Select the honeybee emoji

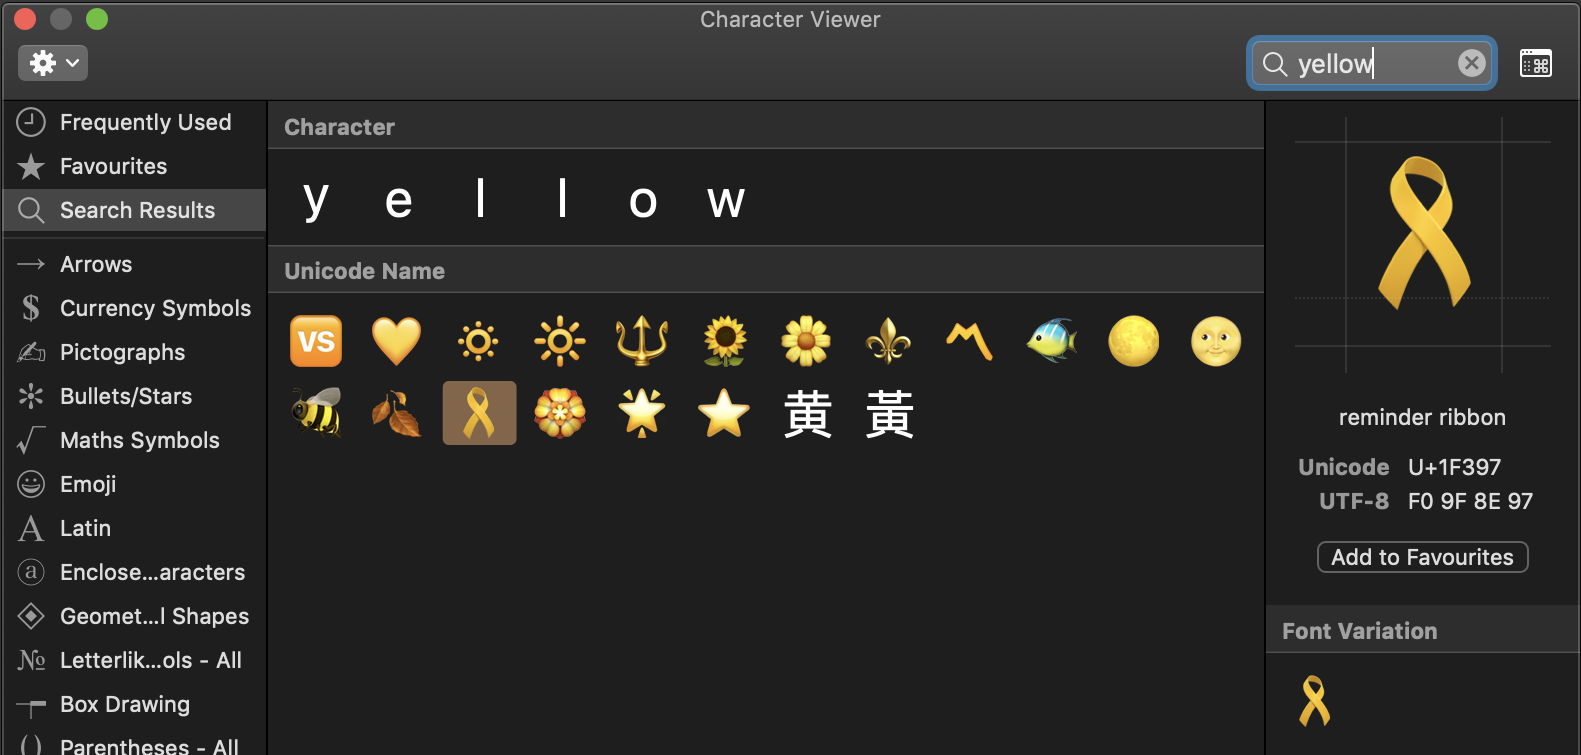pyautogui.click(x=316, y=413)
